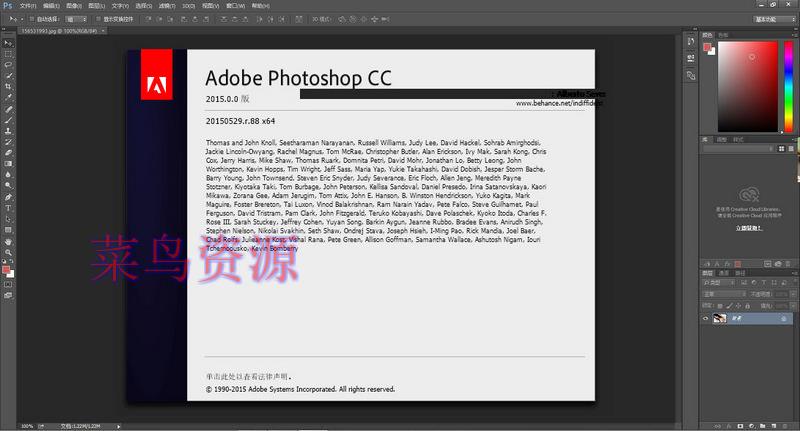Select the Dodge tool
800x431 pixels.
point(8,185)
